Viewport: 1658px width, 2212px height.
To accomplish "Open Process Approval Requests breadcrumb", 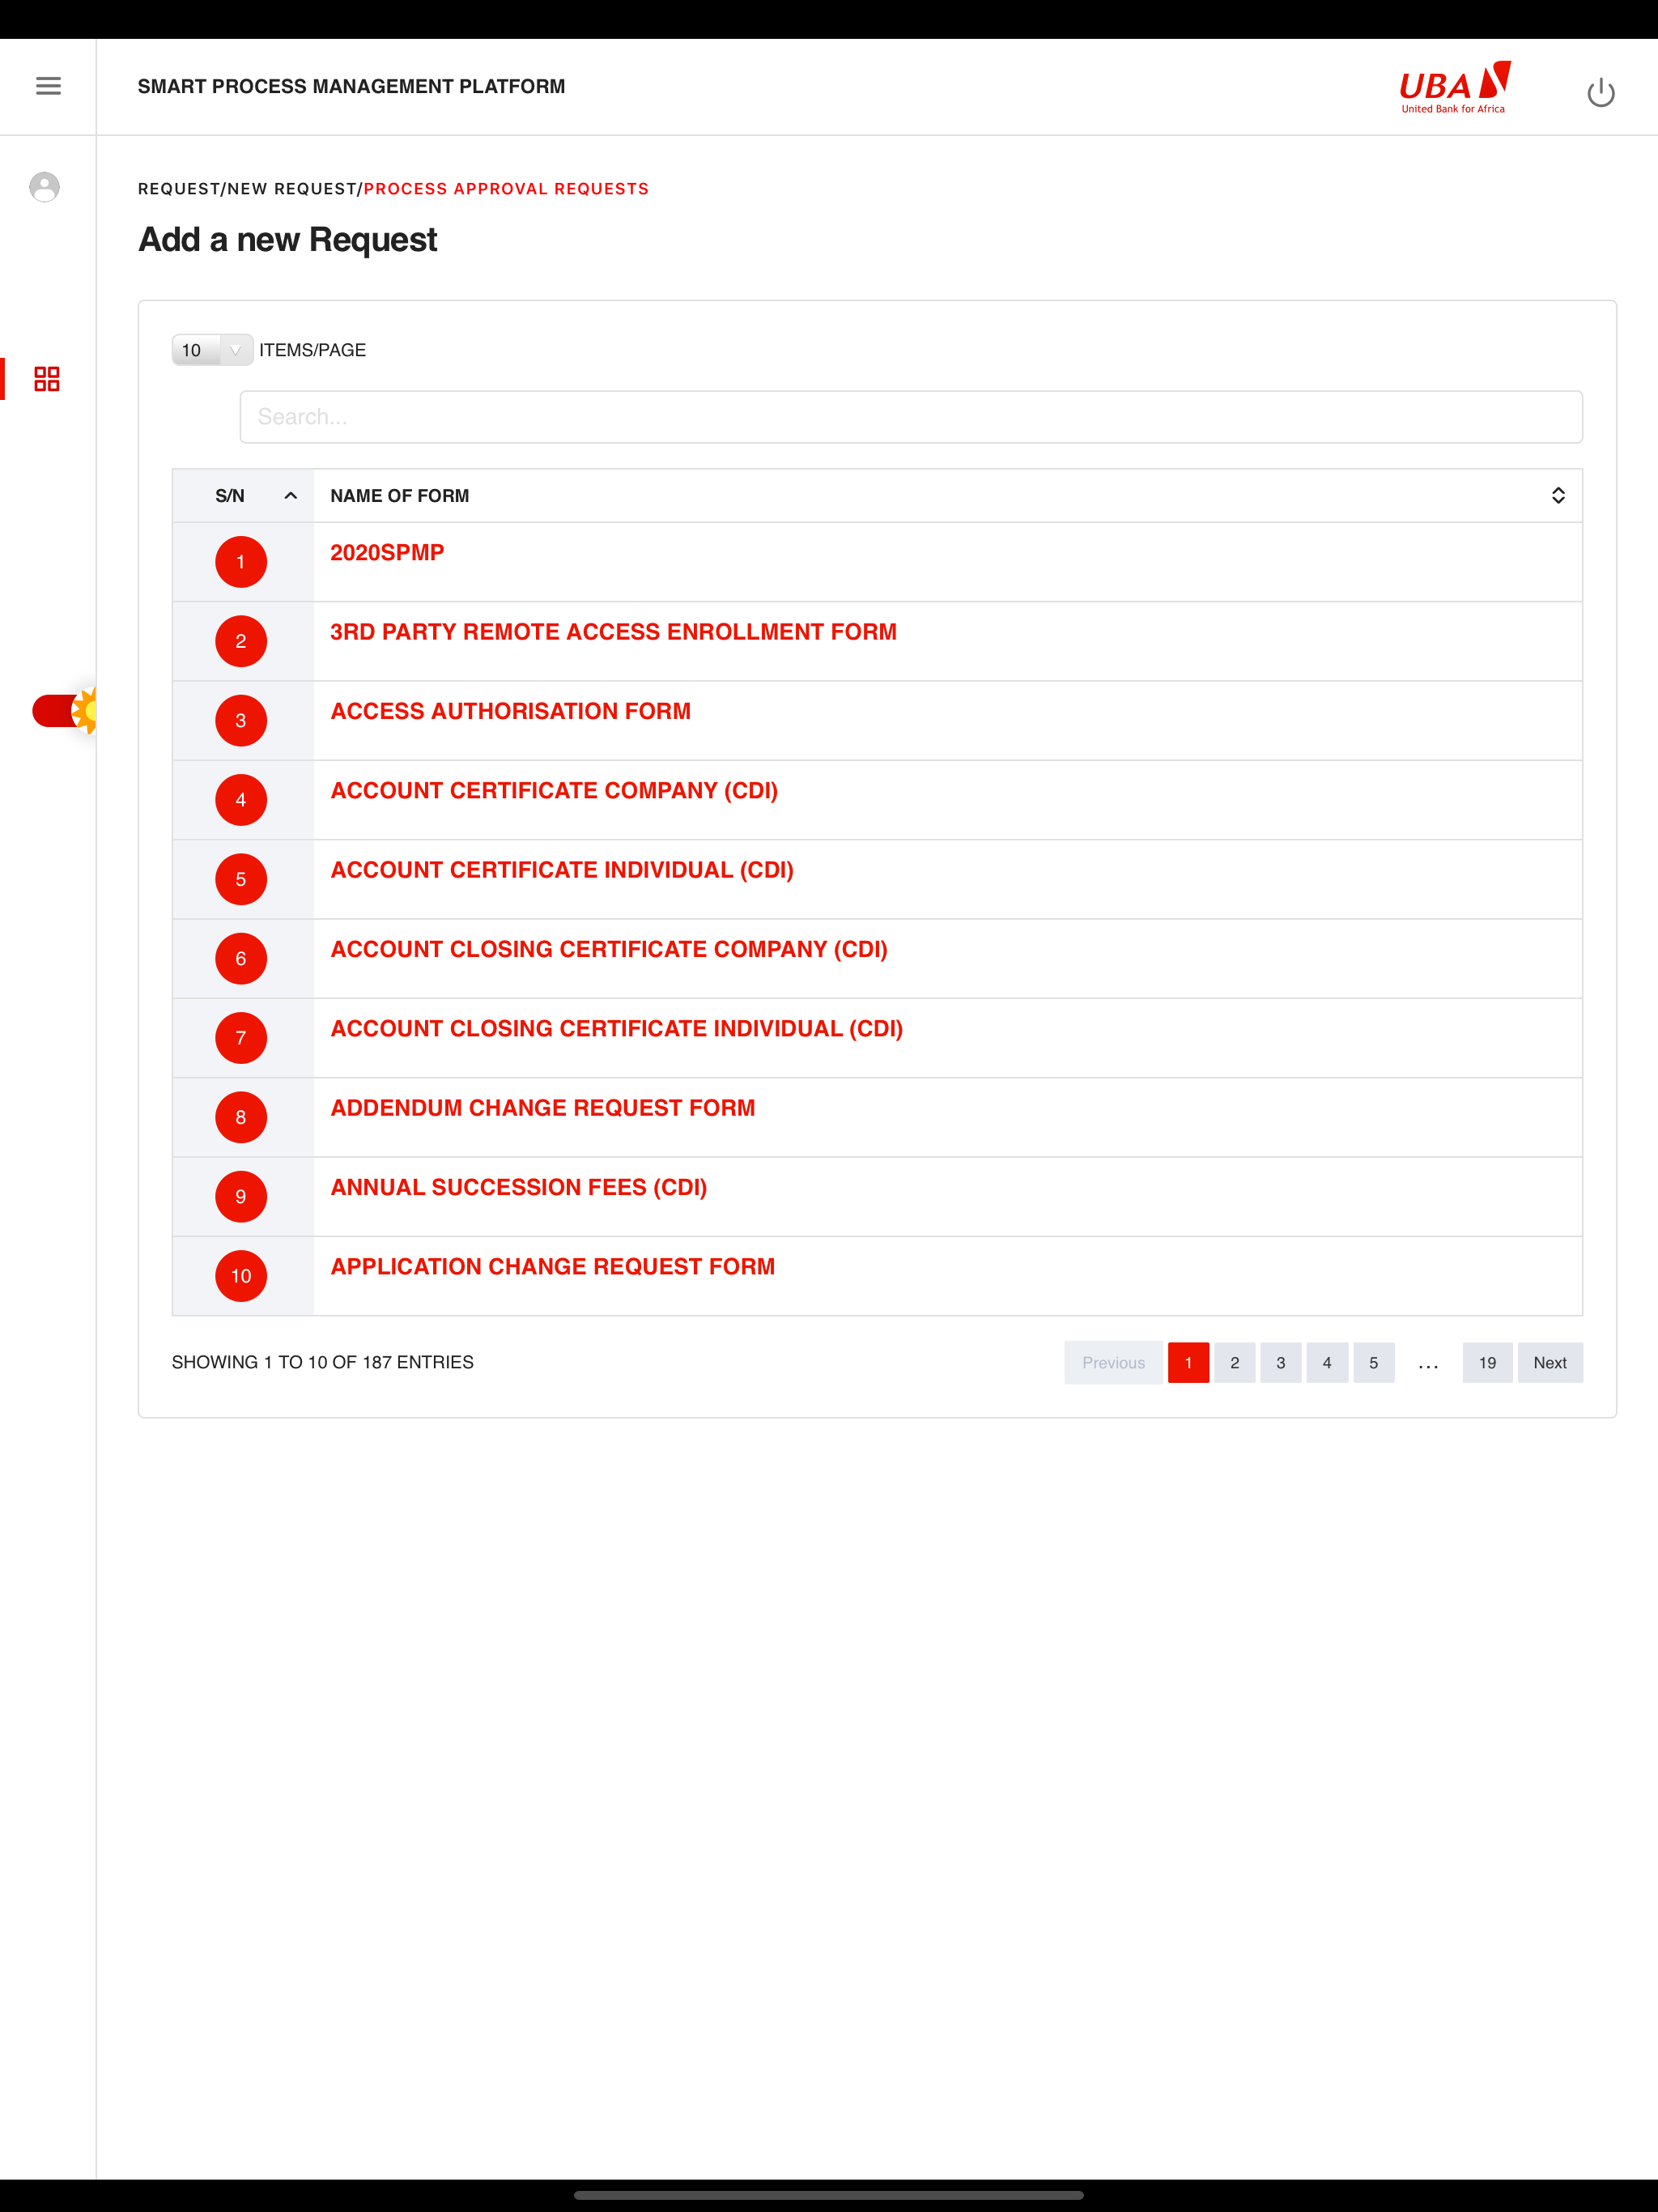I will tap(506, 188).
